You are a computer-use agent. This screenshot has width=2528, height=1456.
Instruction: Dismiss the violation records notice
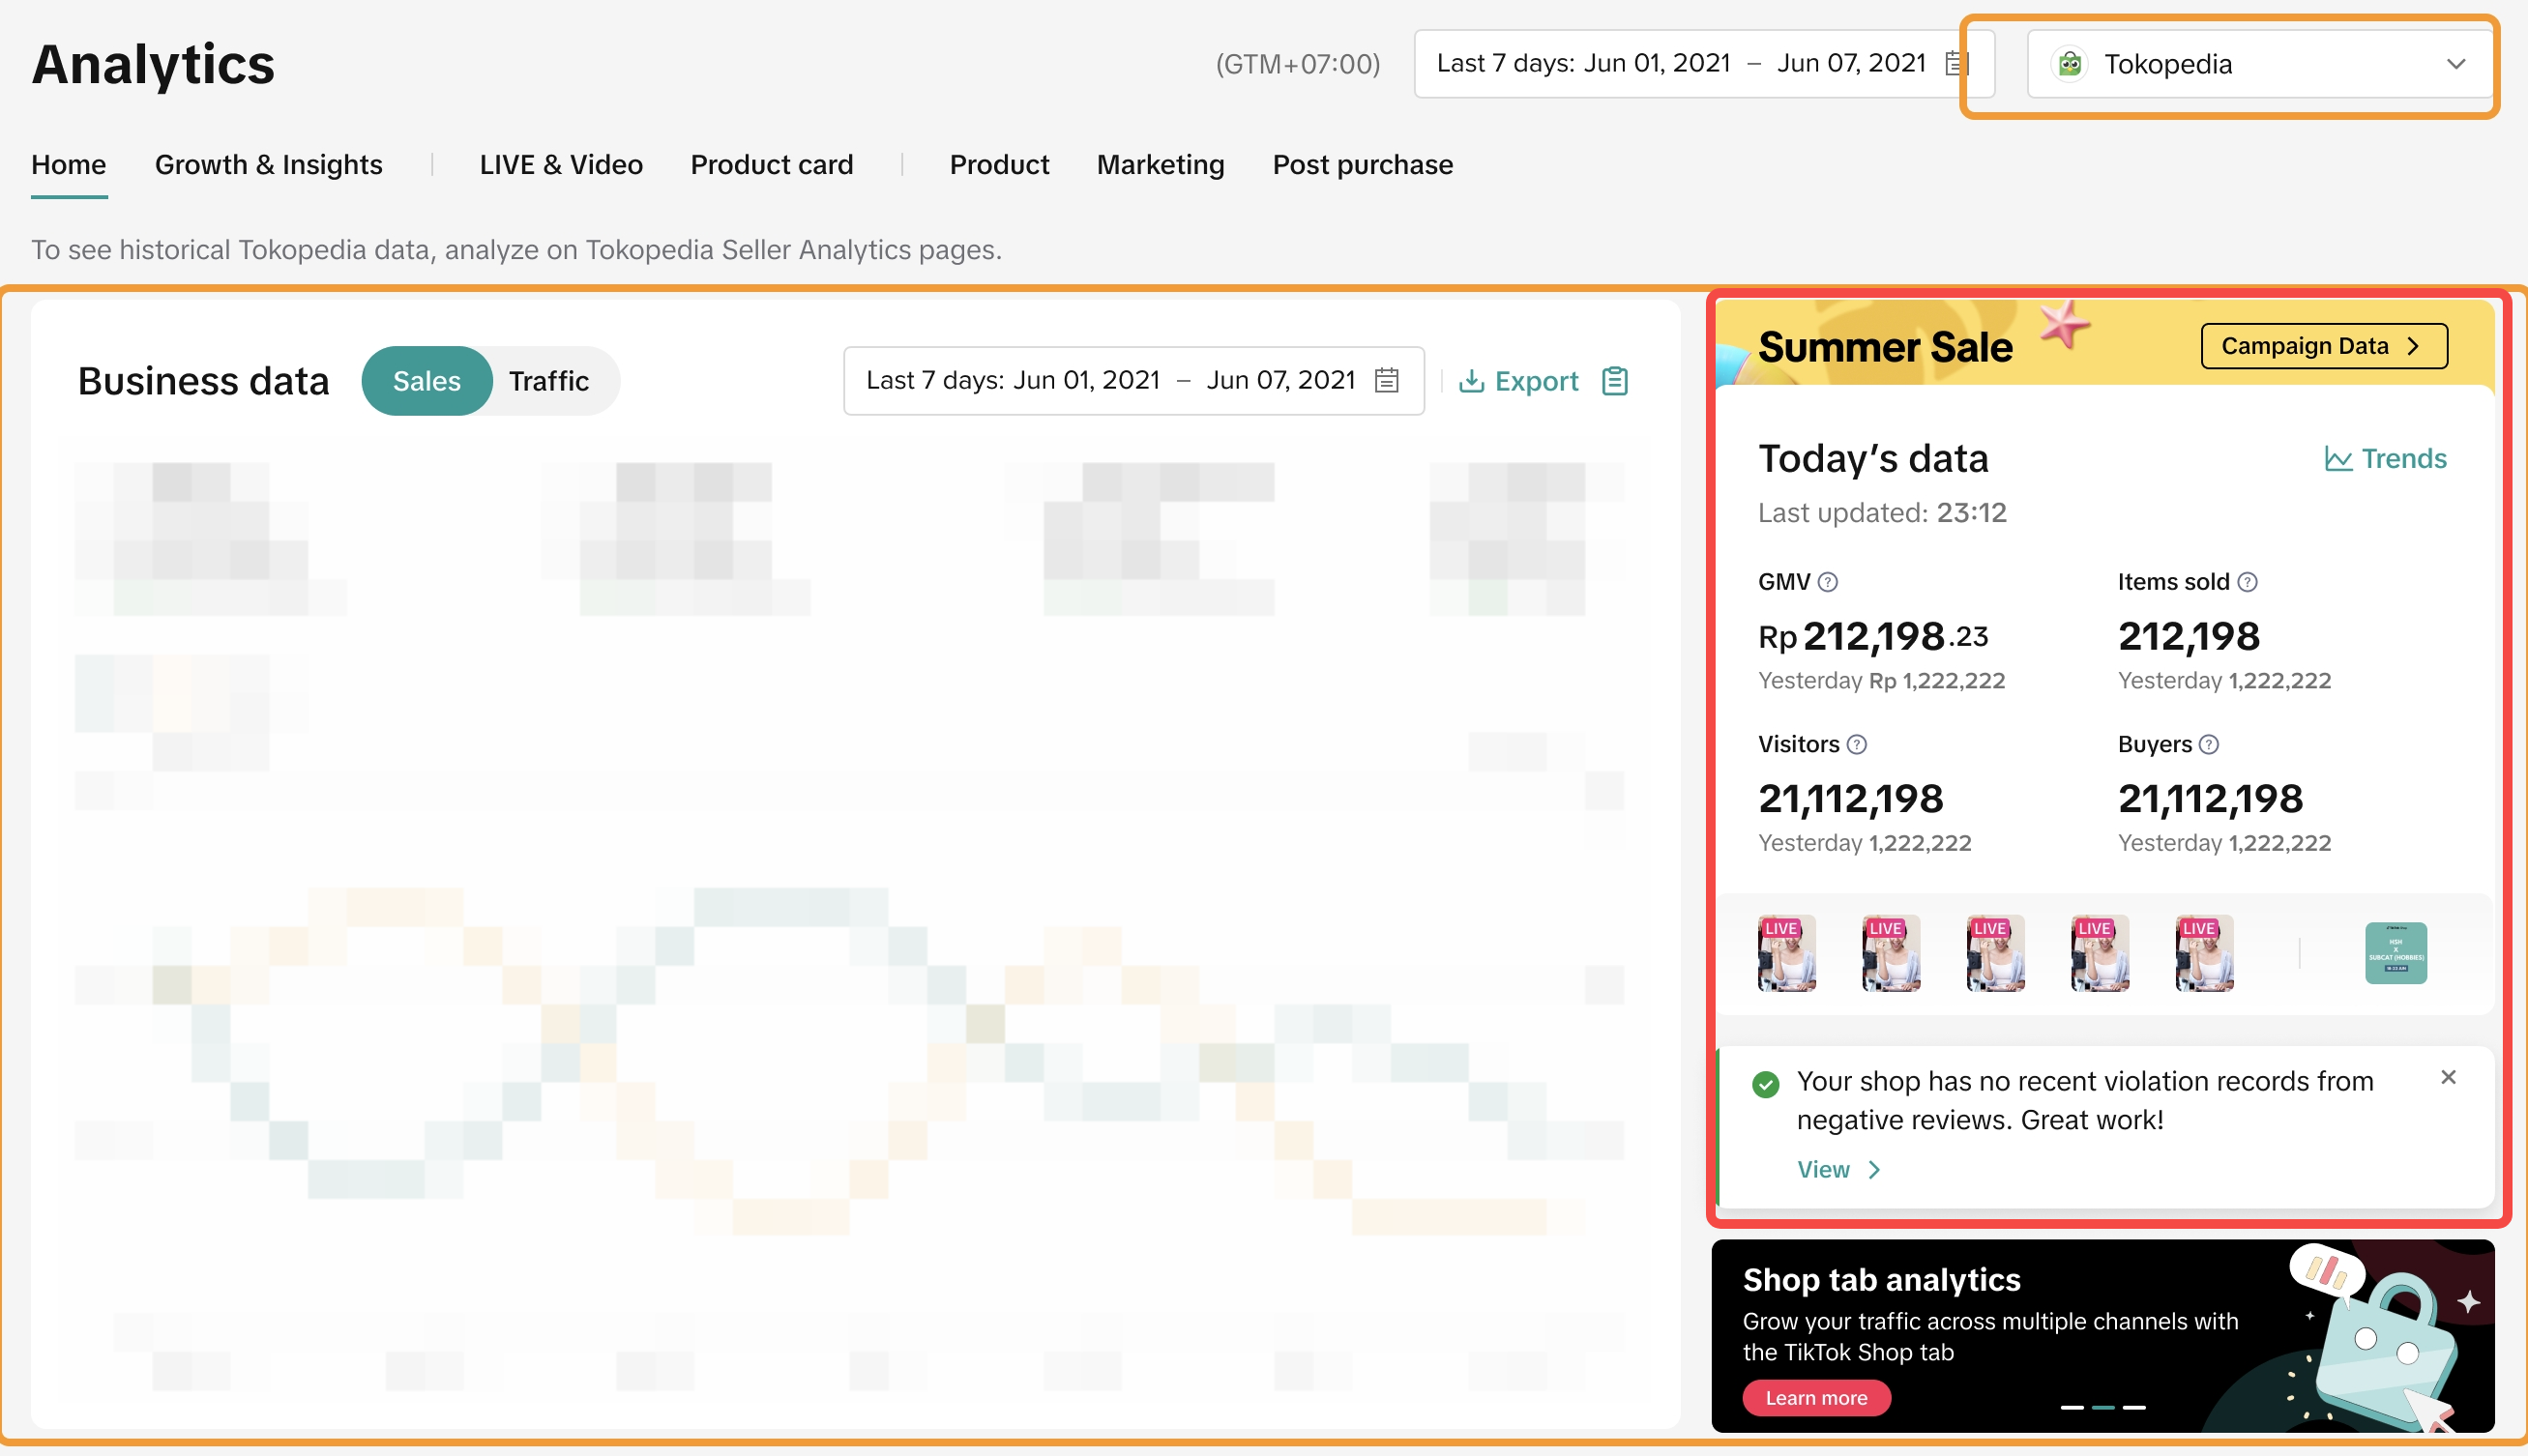(2448, 1077)
